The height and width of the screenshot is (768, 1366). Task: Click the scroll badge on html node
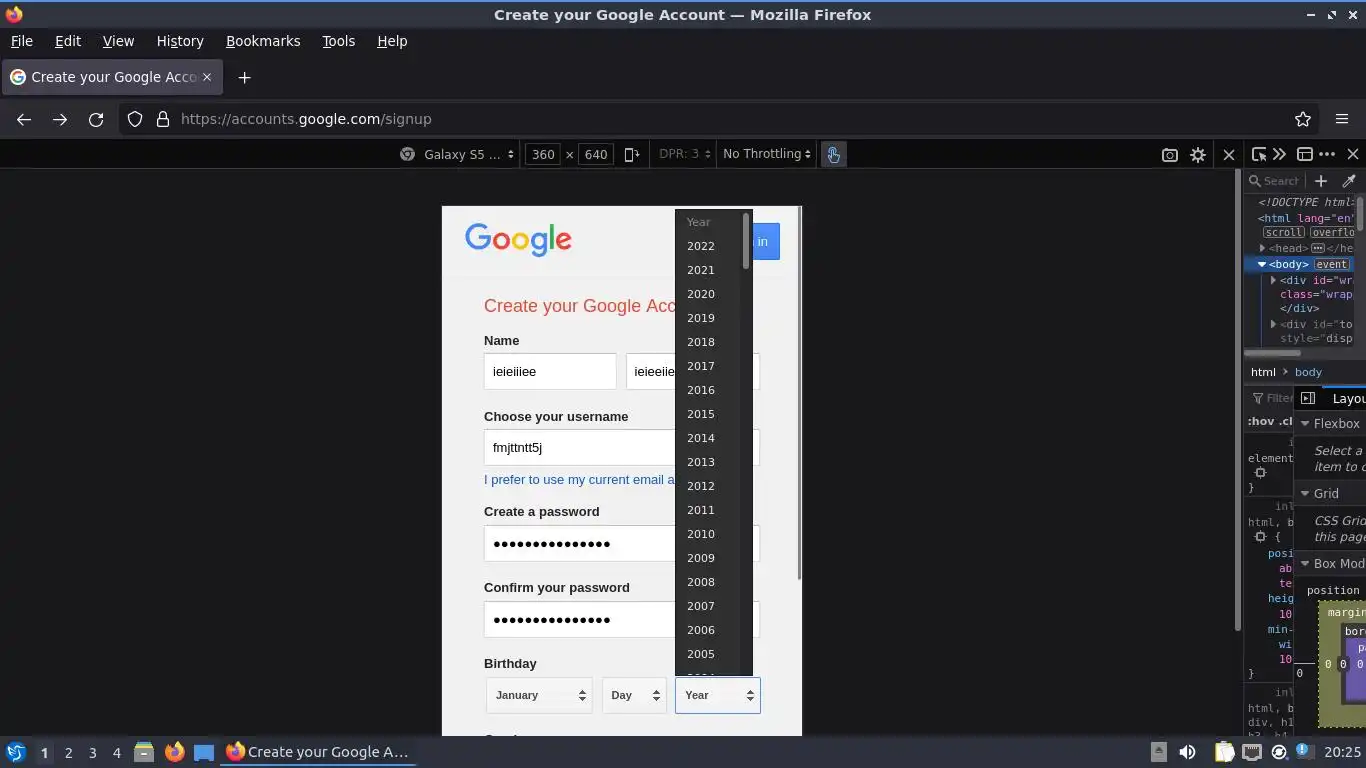click(x=1283, y=232)
